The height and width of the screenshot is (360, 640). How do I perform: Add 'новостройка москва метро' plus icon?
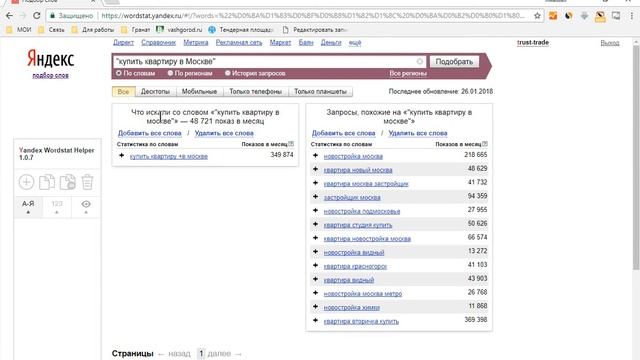[x=316, y=293]
